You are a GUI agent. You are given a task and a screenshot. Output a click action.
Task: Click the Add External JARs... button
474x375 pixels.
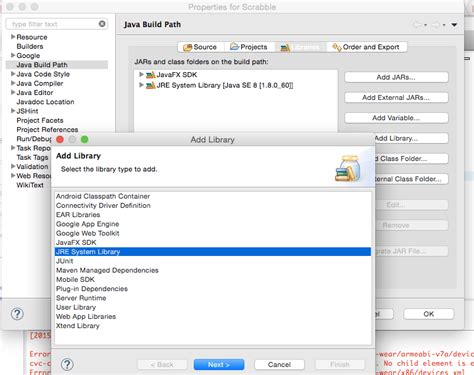tap(396, 98)
